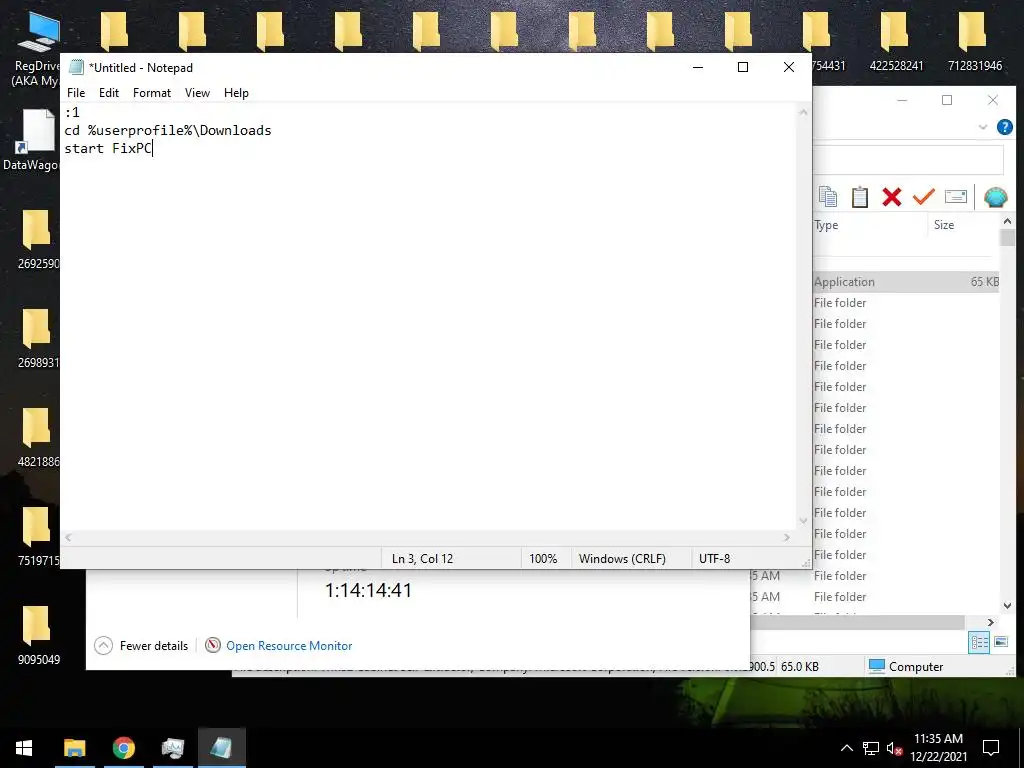This screenshot has width=1024, height=768.
Task: Show hidden system tray icons
Action: pyautogui.click(x=846, y=748)
